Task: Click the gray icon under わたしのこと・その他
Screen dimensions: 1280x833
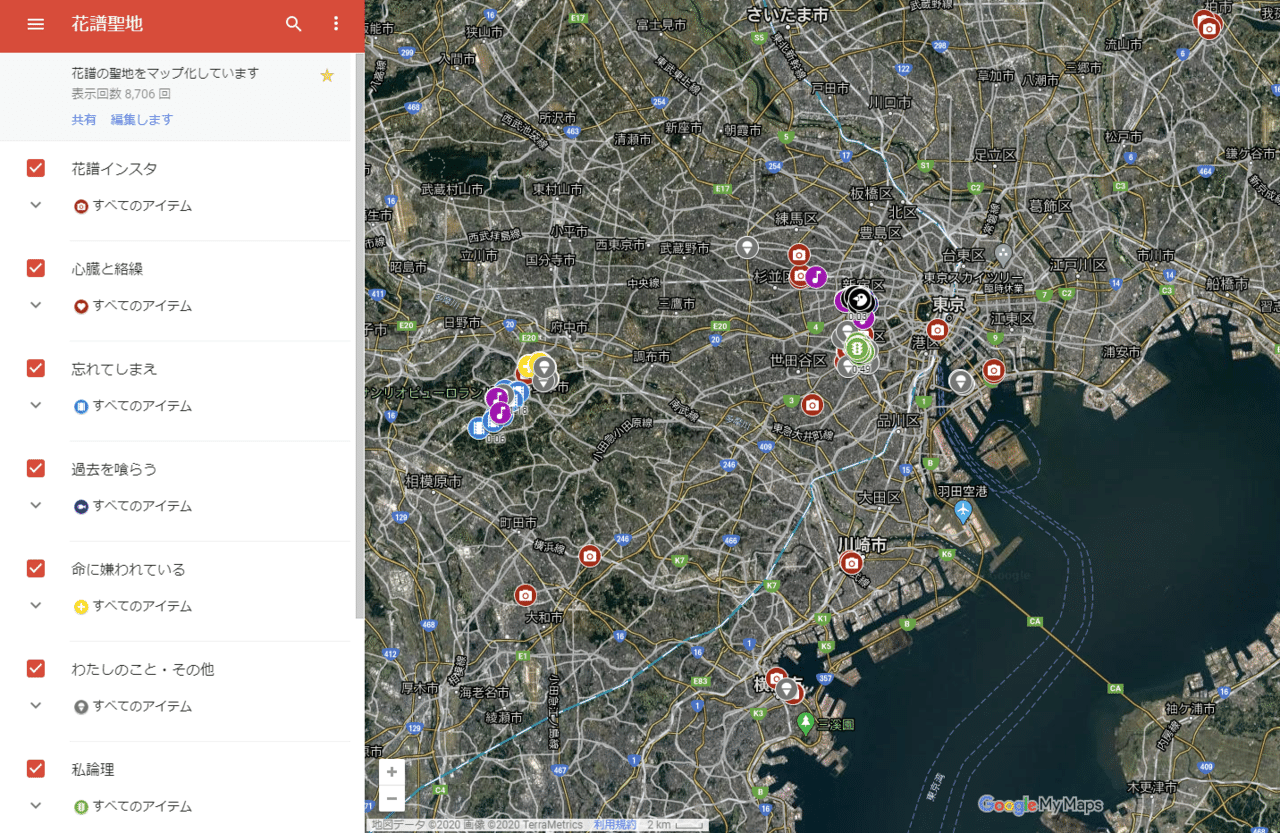Action: coord(81,706)
